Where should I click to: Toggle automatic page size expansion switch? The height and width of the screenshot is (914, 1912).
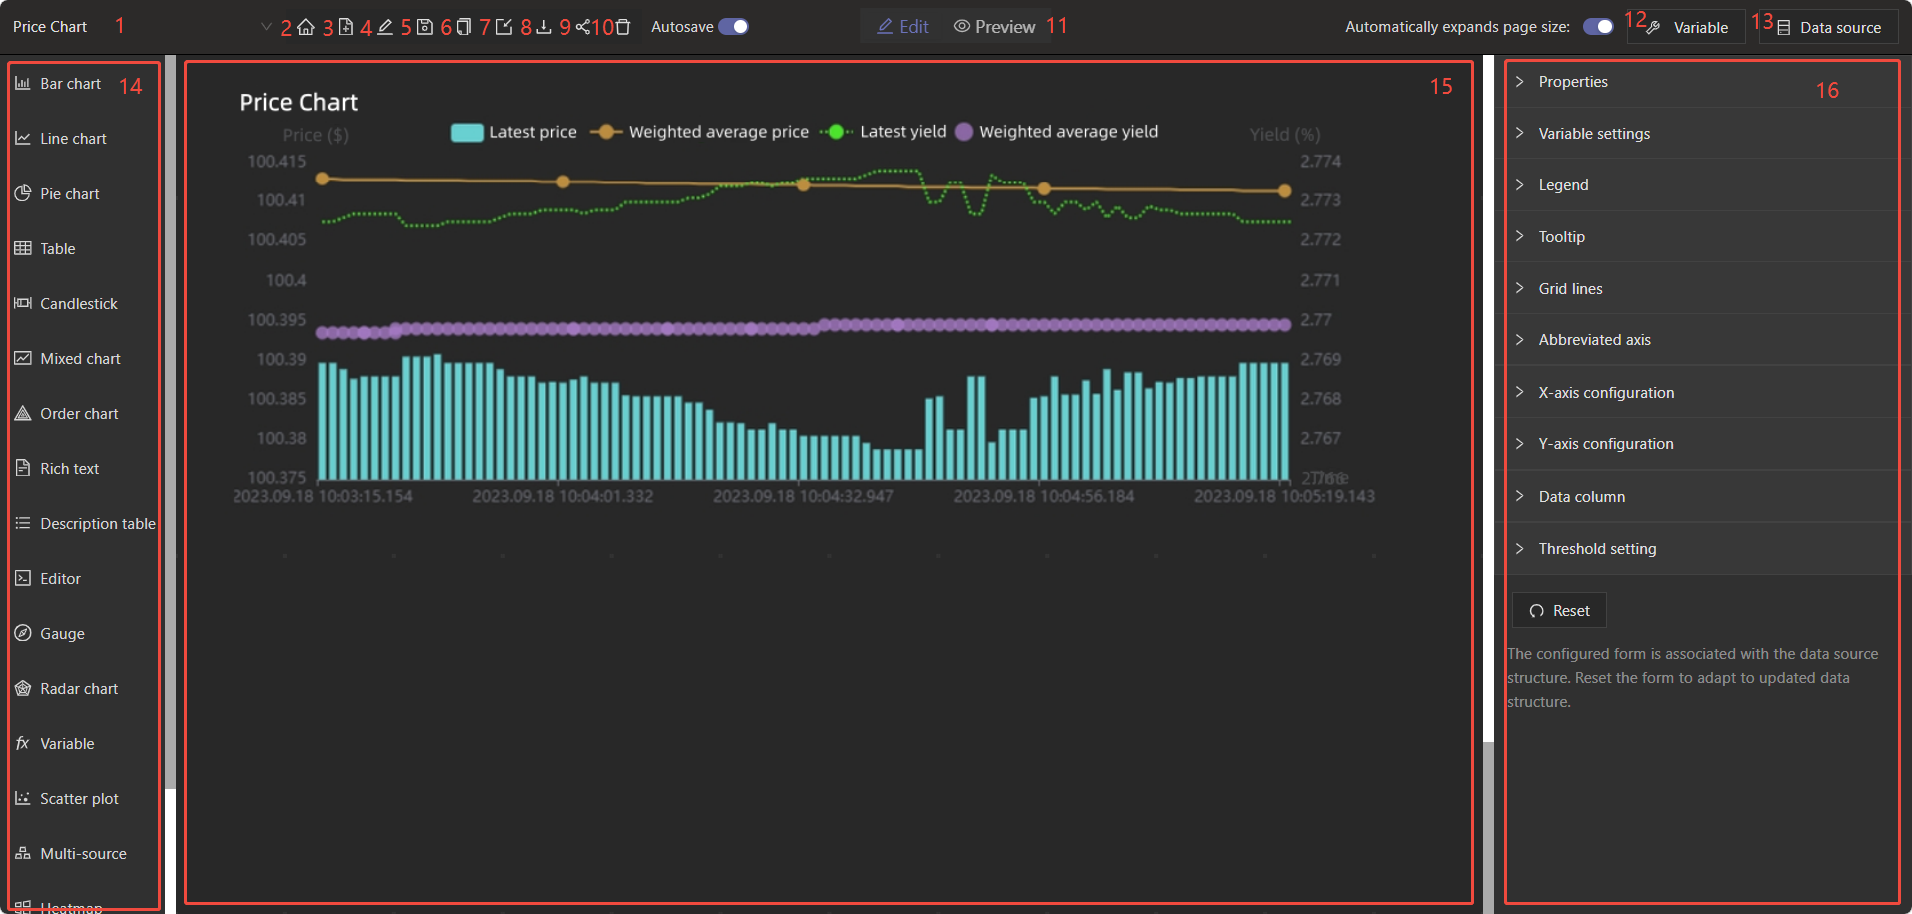coord(1598,27)
